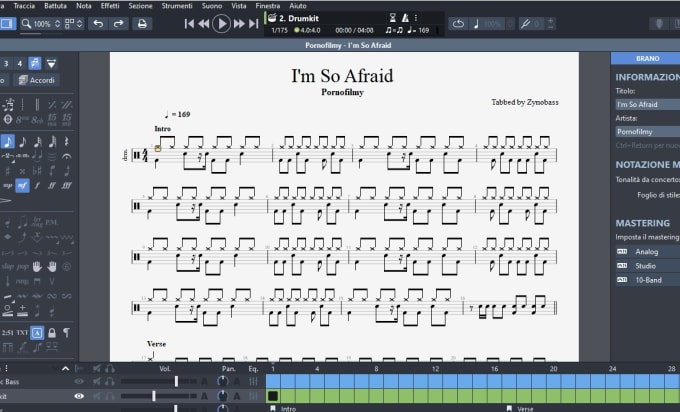Start playback with the Play button

[x=221, y=24]
